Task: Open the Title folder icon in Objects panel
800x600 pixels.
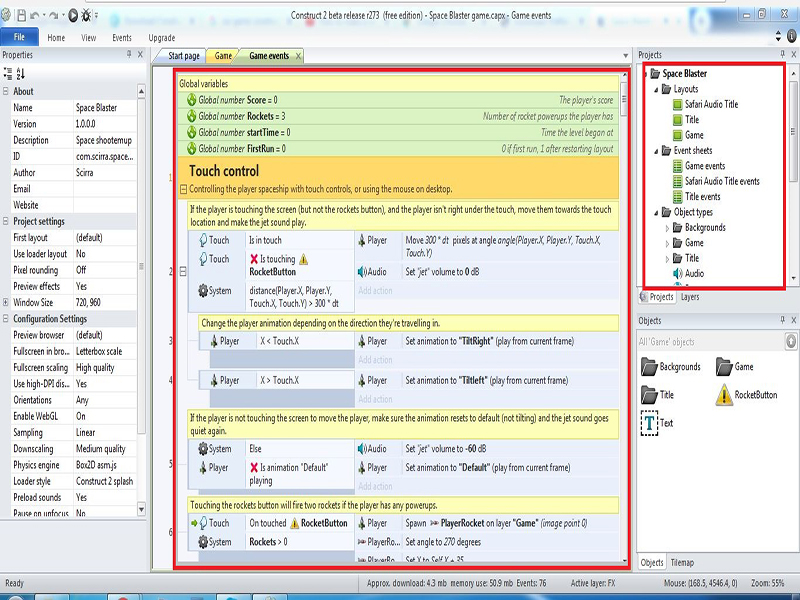Action: tap(649, 394)
